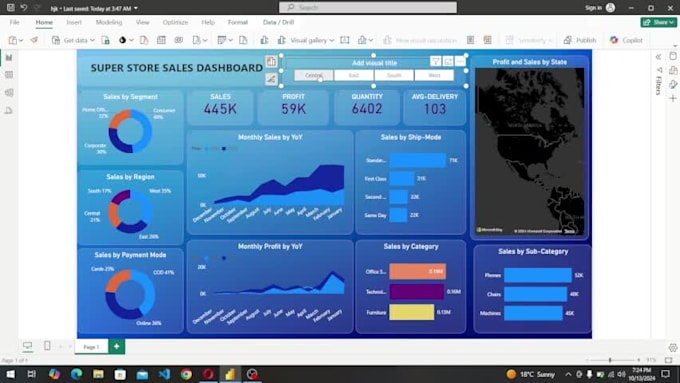Switch to the Home ribbon tab

[x=44, y=22]
